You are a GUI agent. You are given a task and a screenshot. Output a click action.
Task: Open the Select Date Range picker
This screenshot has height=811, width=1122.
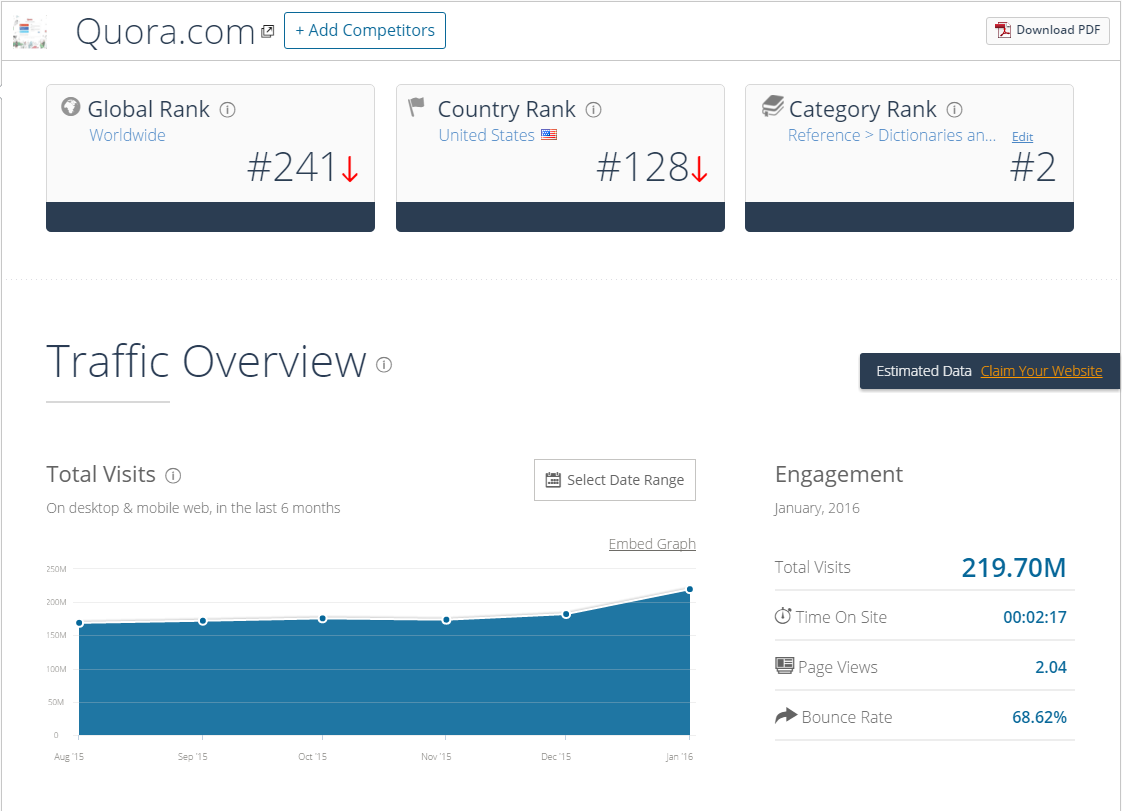[615, 480]
